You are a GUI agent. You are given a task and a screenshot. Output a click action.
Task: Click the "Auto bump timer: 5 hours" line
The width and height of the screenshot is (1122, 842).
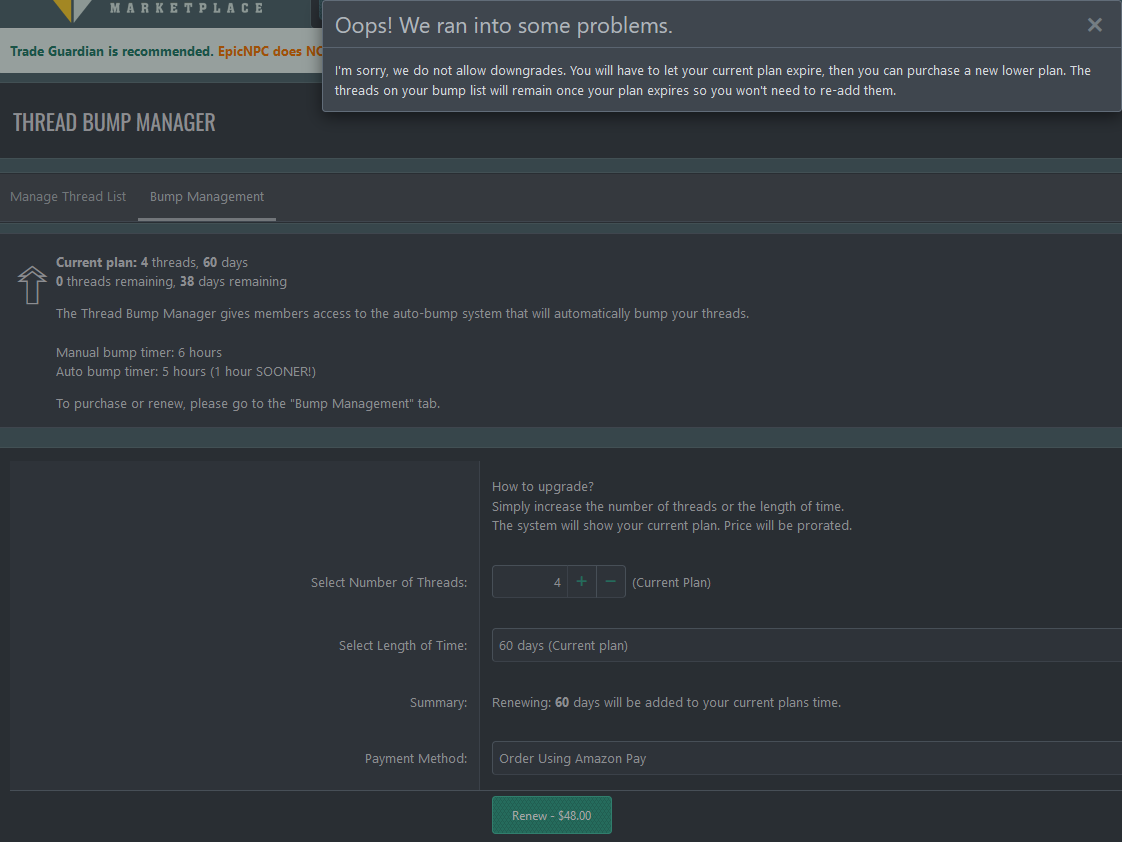click(x=185, y=372)
